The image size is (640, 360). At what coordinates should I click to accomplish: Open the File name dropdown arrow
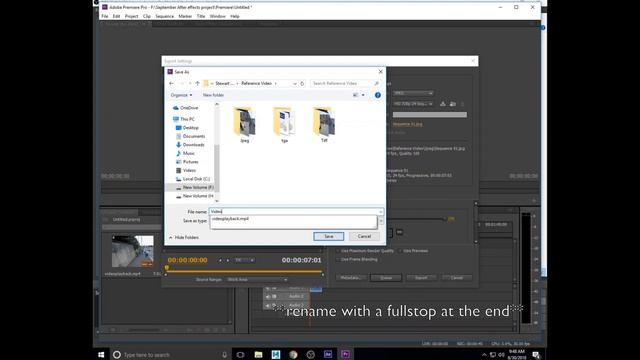(x=381, y=212)
